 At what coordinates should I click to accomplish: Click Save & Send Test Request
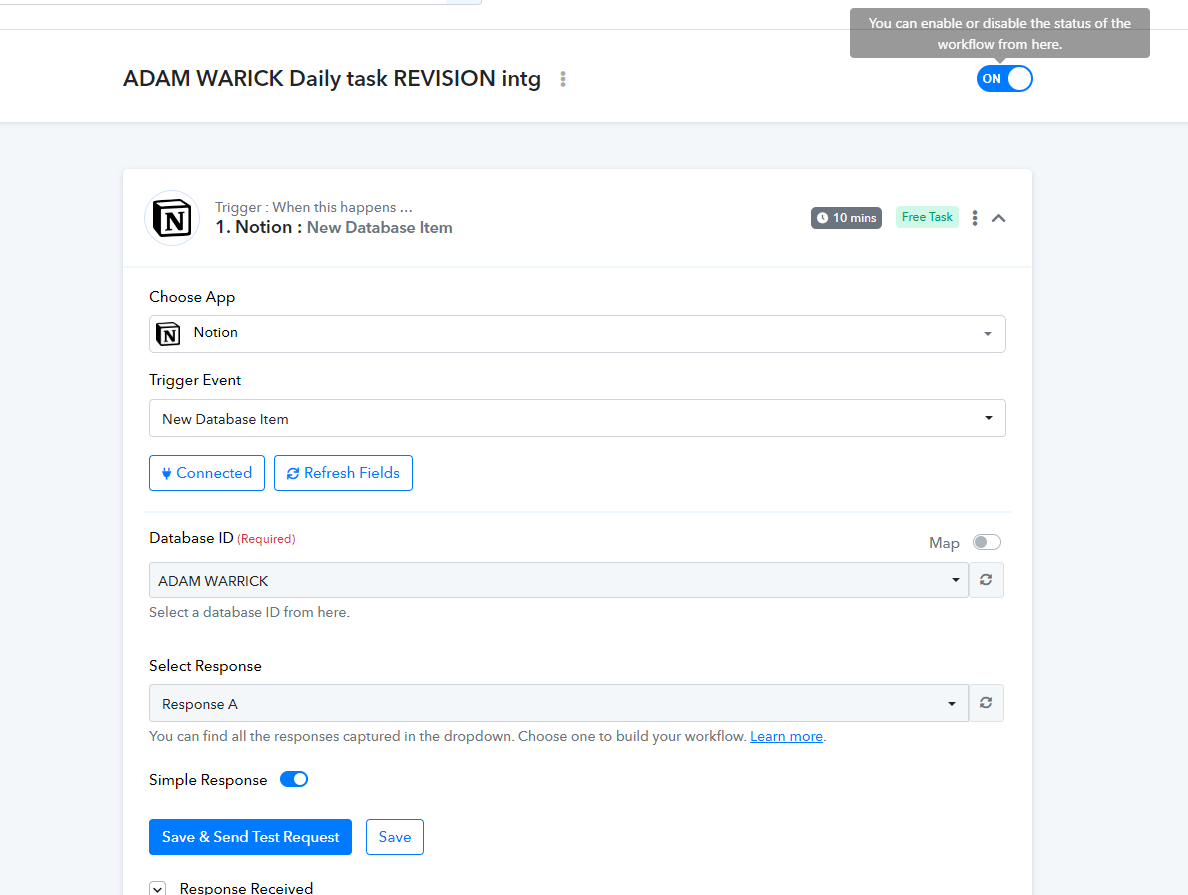click(x=250, y=837)
